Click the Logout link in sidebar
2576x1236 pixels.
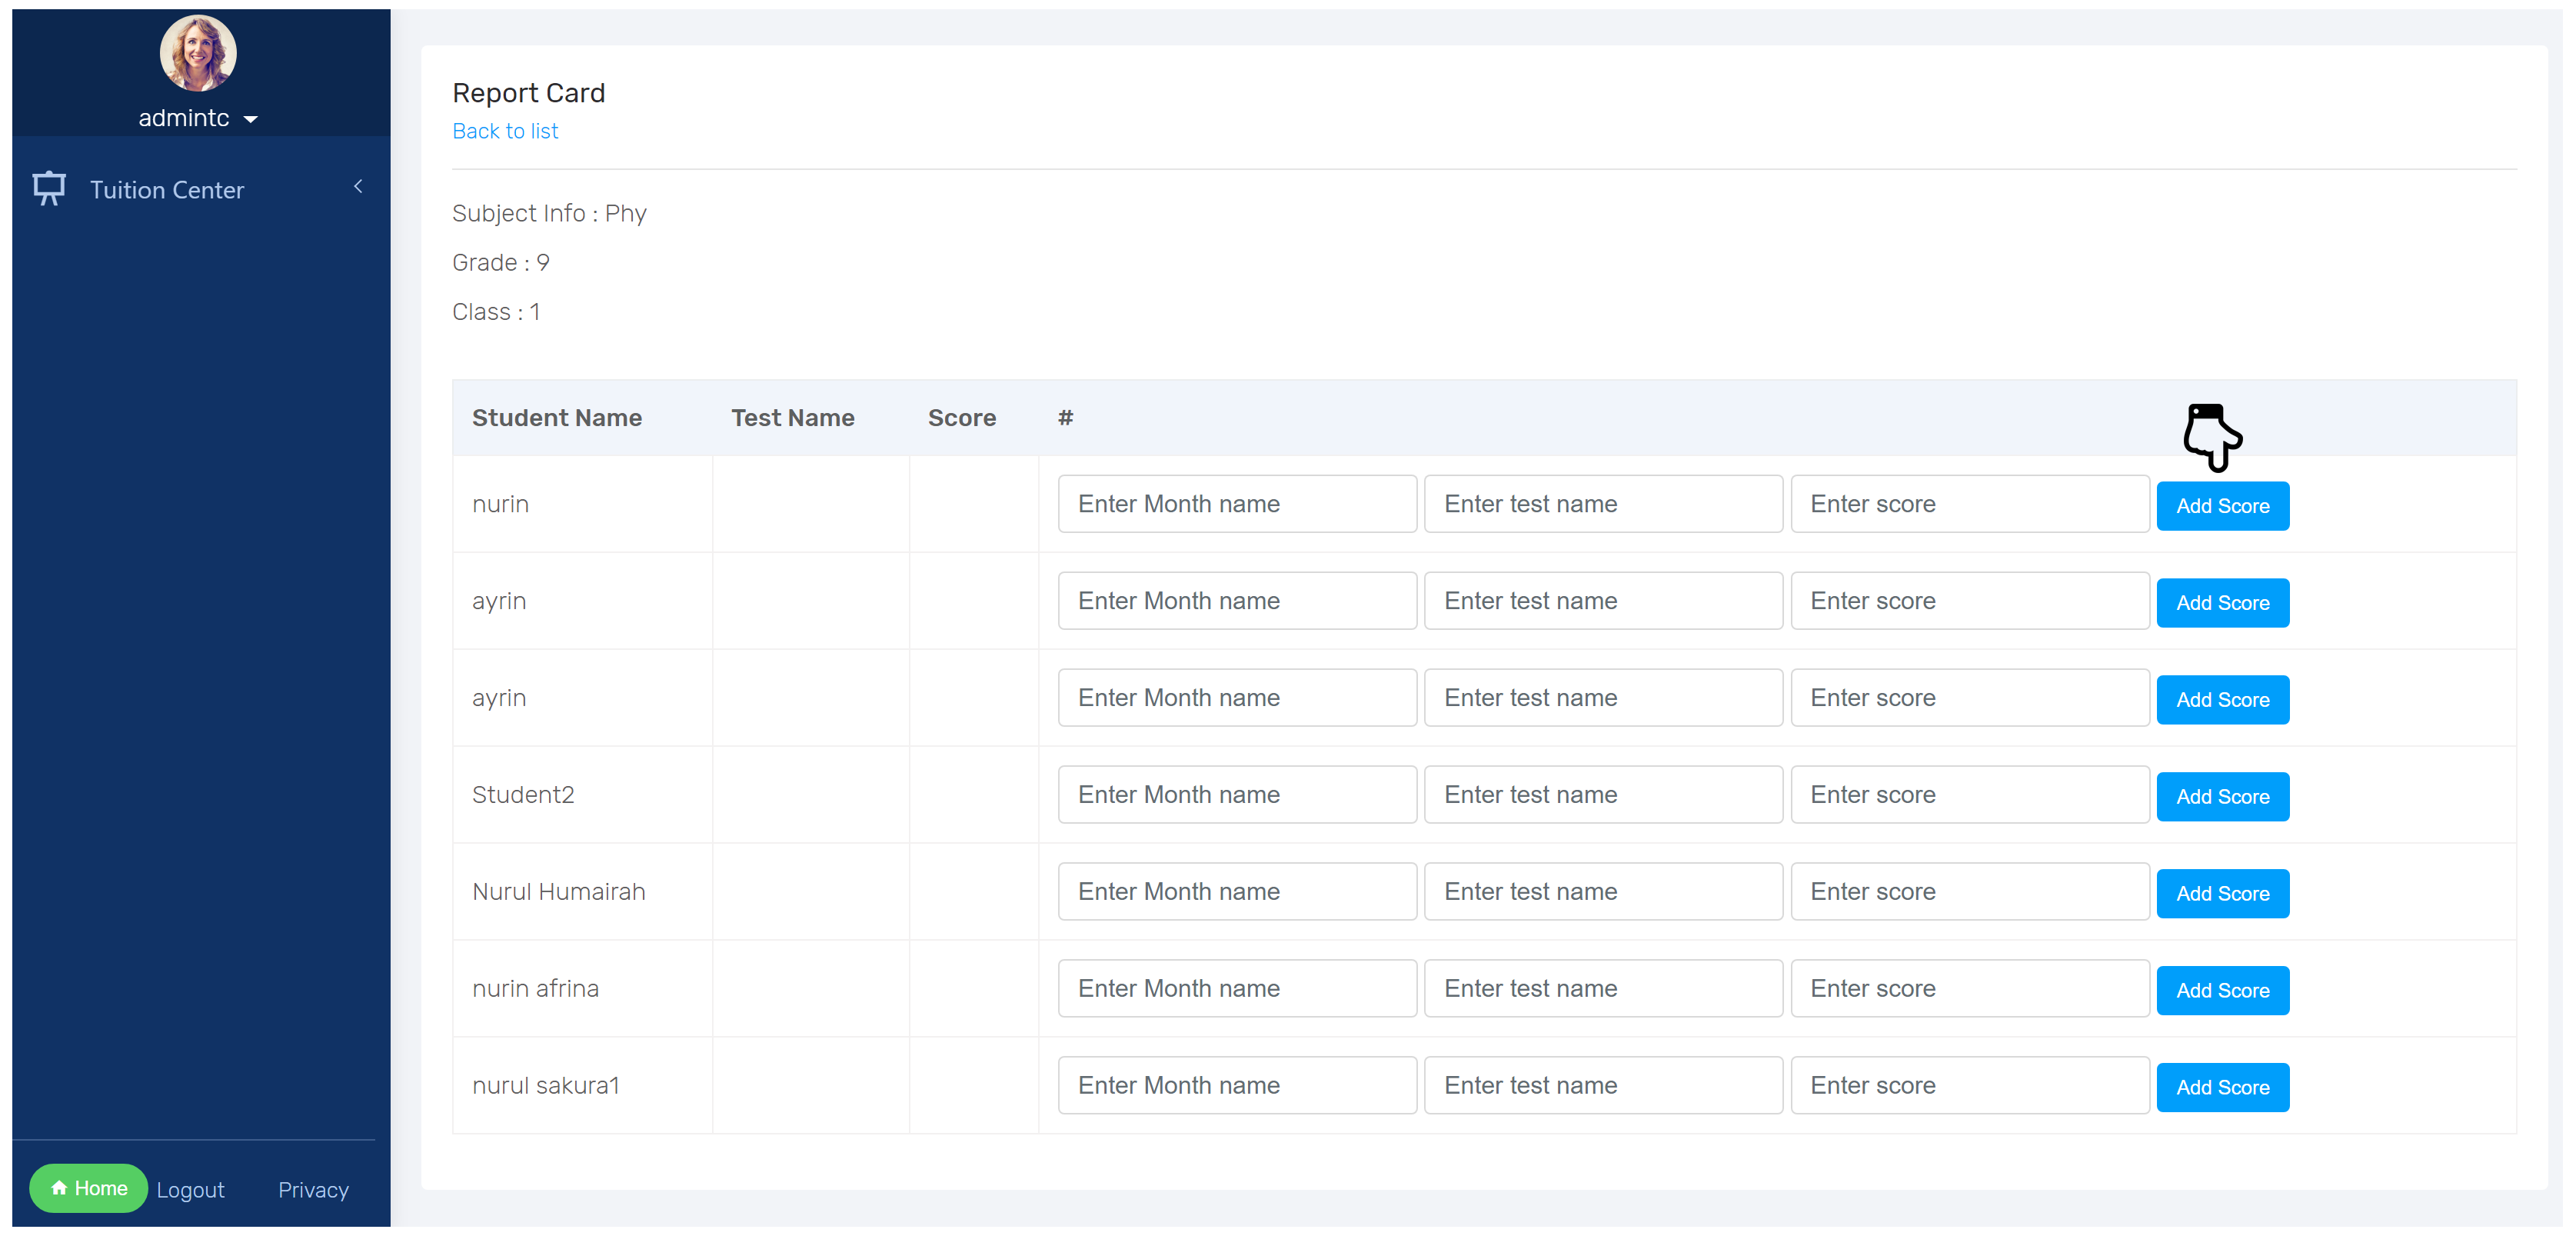(x=190, y=1190)
